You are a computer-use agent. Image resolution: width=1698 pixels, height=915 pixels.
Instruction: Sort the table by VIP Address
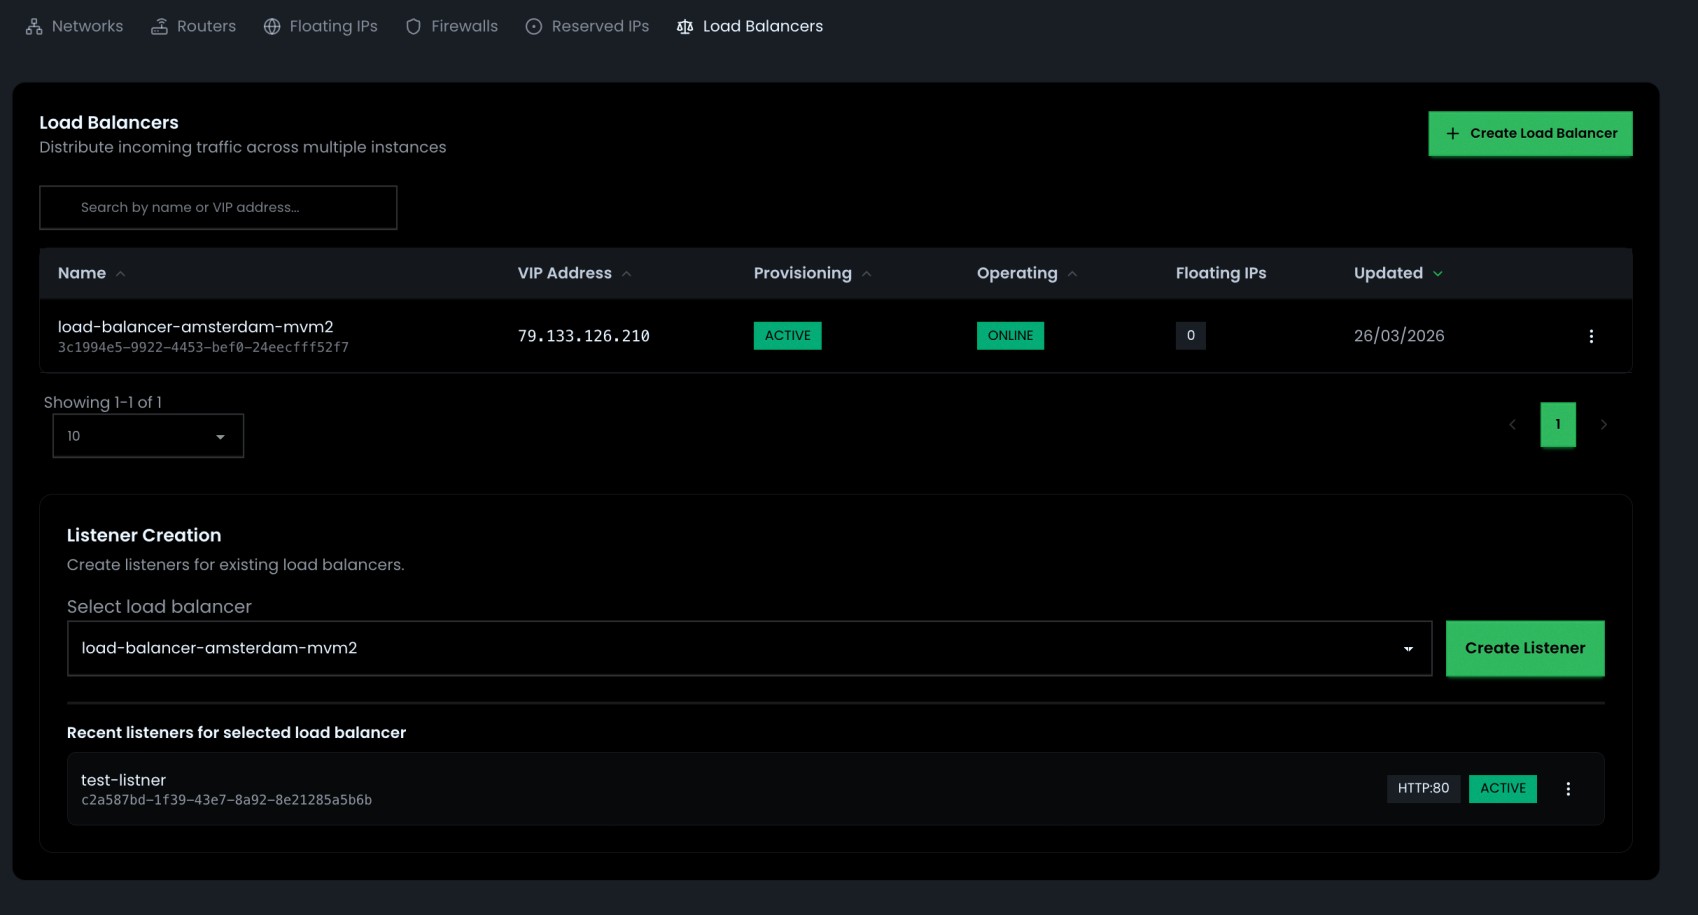point(627,272)
